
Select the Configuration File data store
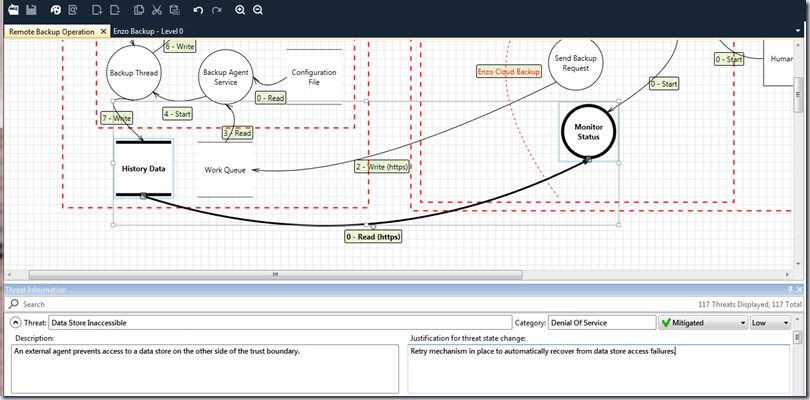(314, 77)
